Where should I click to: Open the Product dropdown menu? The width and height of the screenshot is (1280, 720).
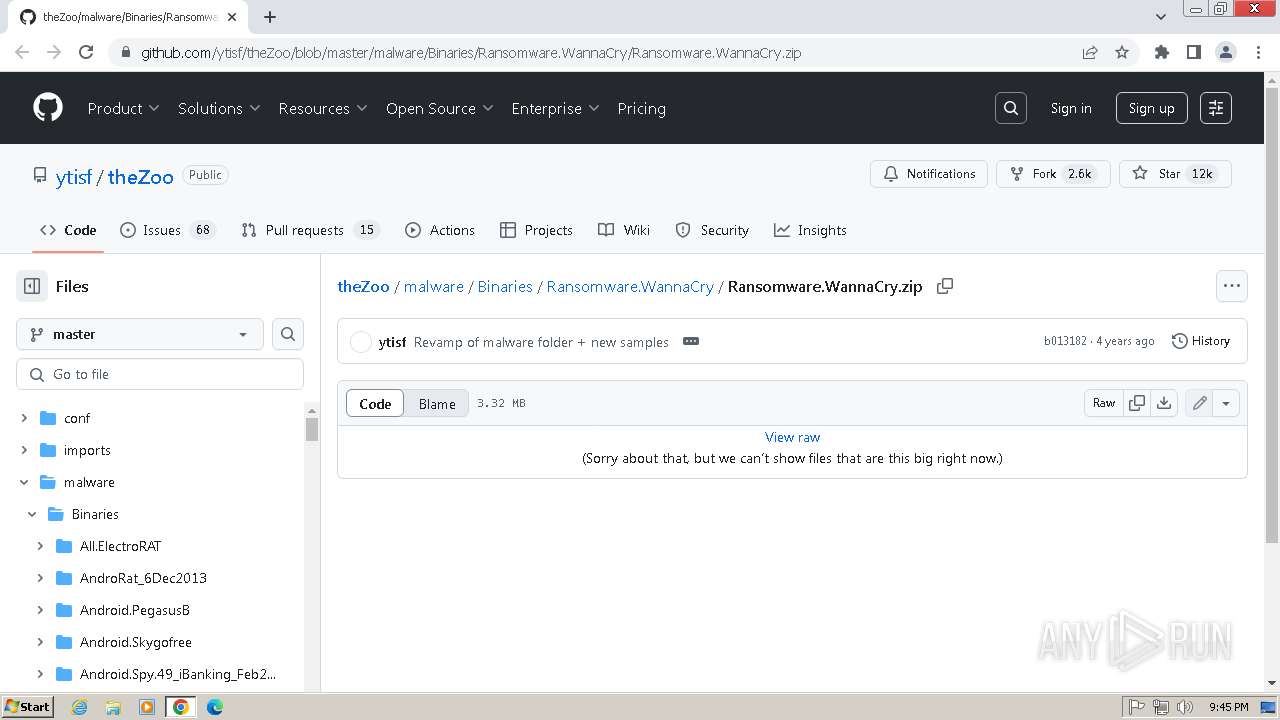click(124, 108)
